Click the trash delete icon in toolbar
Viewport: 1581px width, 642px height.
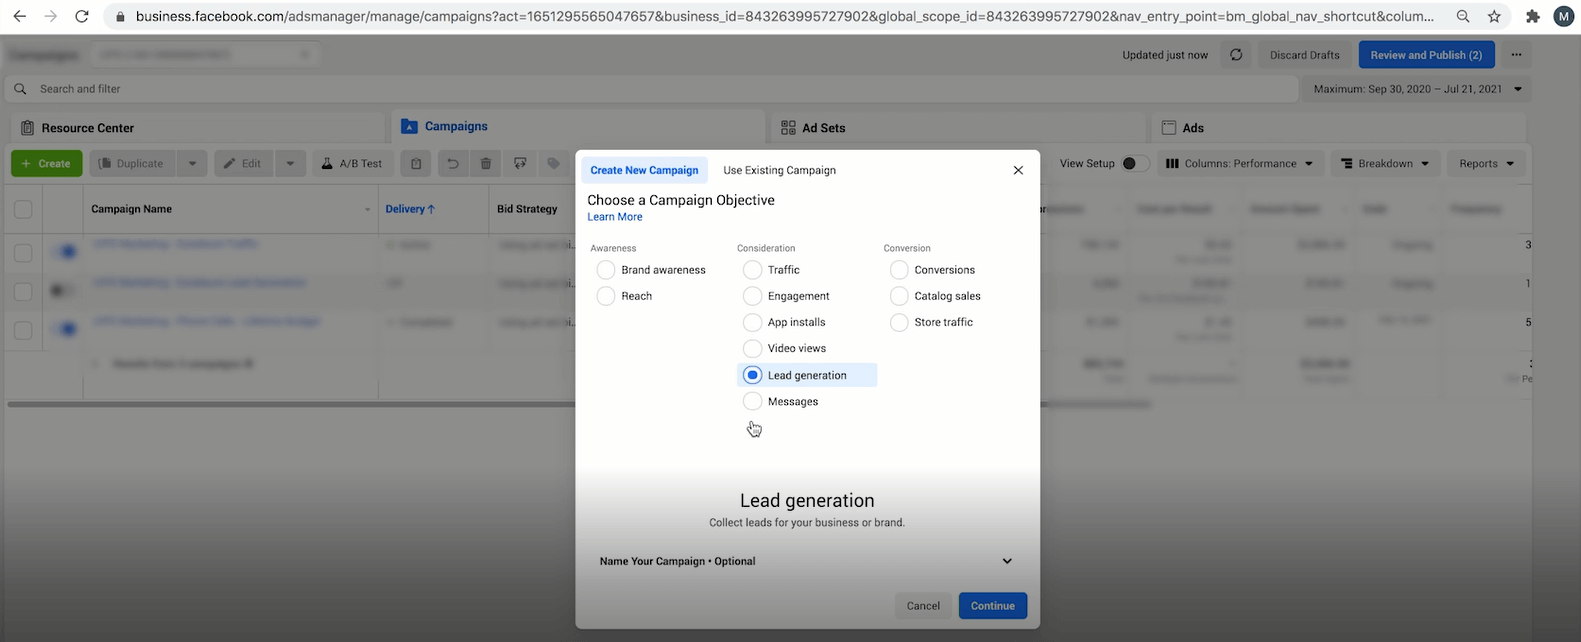click(x=486, y=164)
